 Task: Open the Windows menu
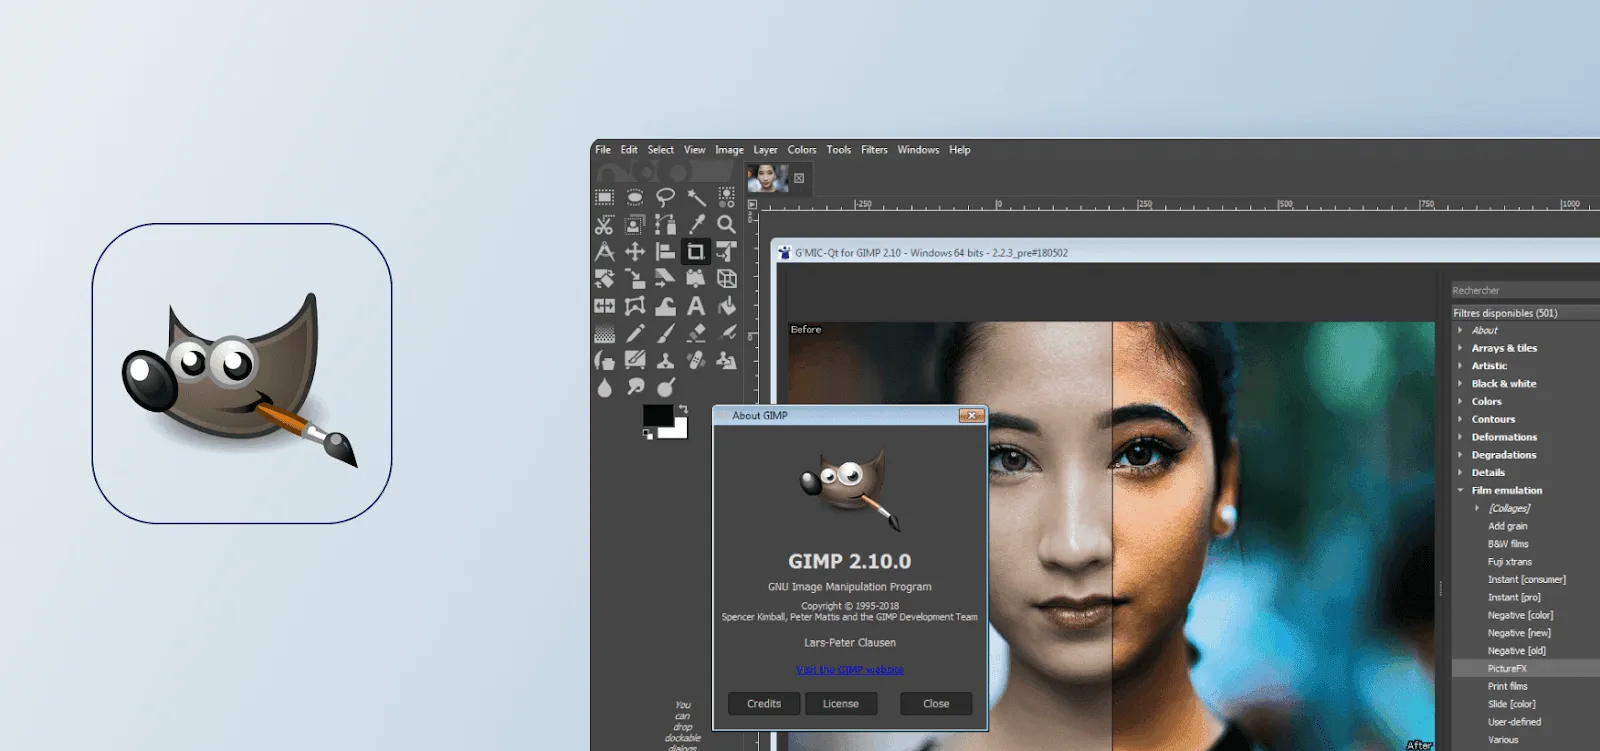click(x=918, y=150)
